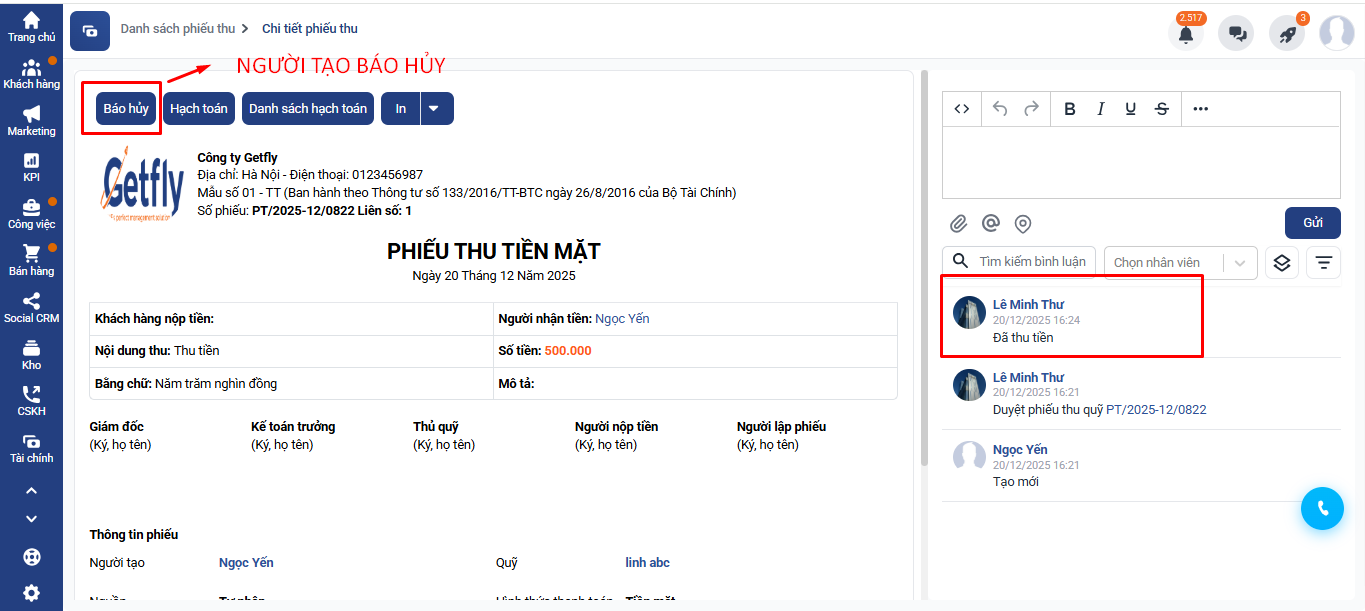
Task: Expand the In print dropdown arrow
Action: click(436, 109)
